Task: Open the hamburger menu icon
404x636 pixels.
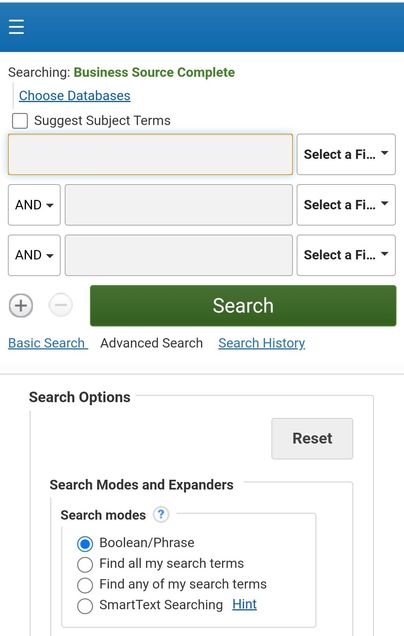Action: pos(16,27)
